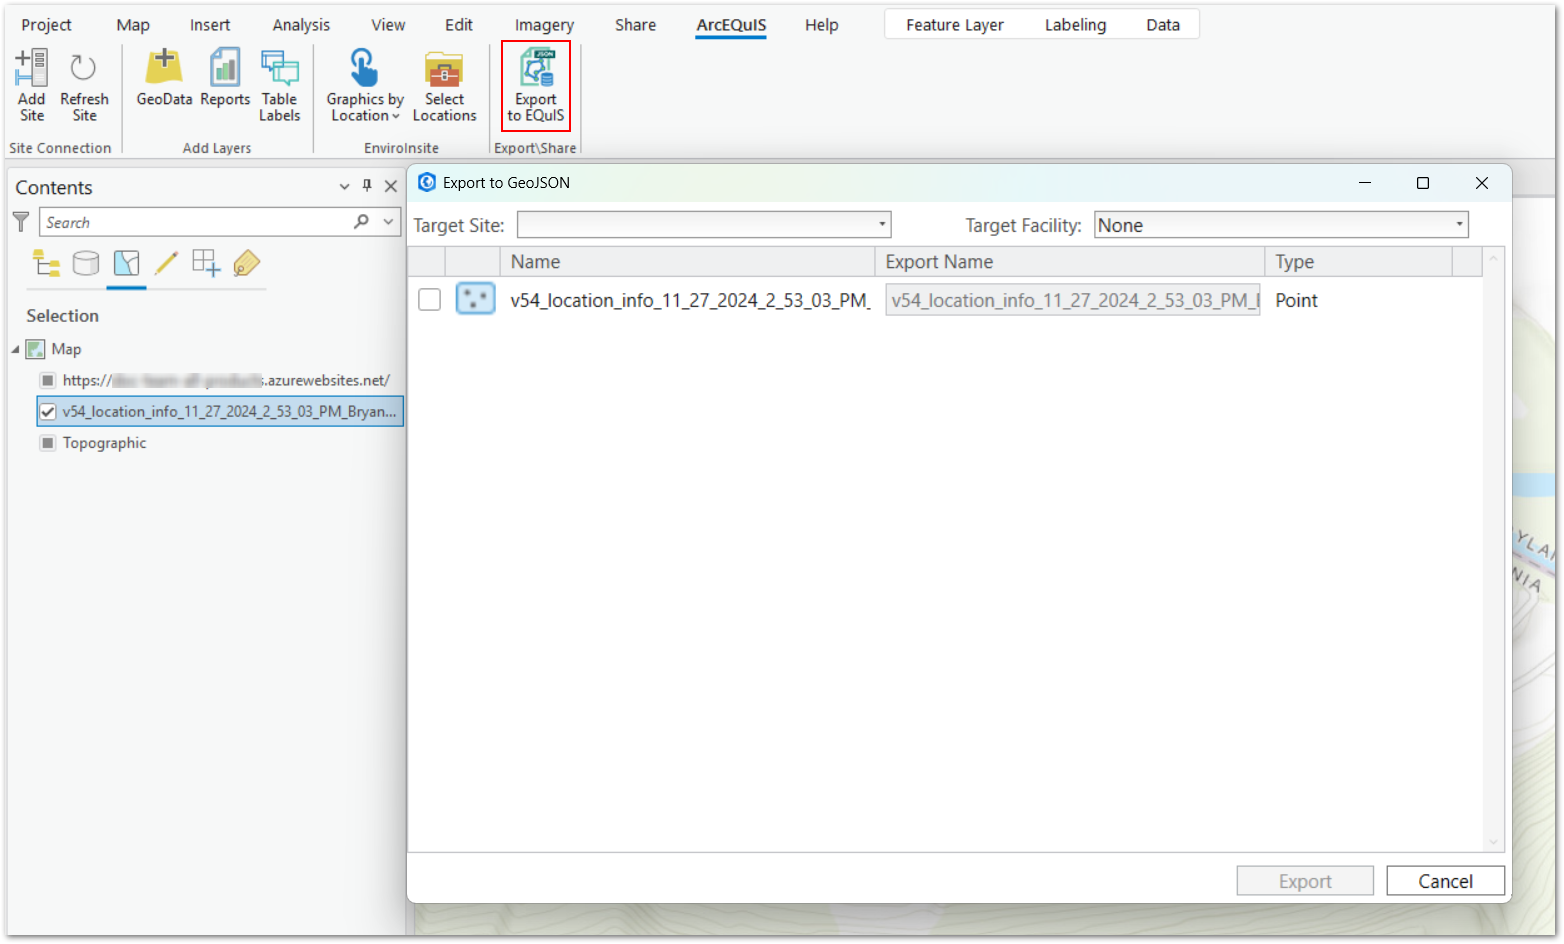Close the Contents pane

click(391, 186)
